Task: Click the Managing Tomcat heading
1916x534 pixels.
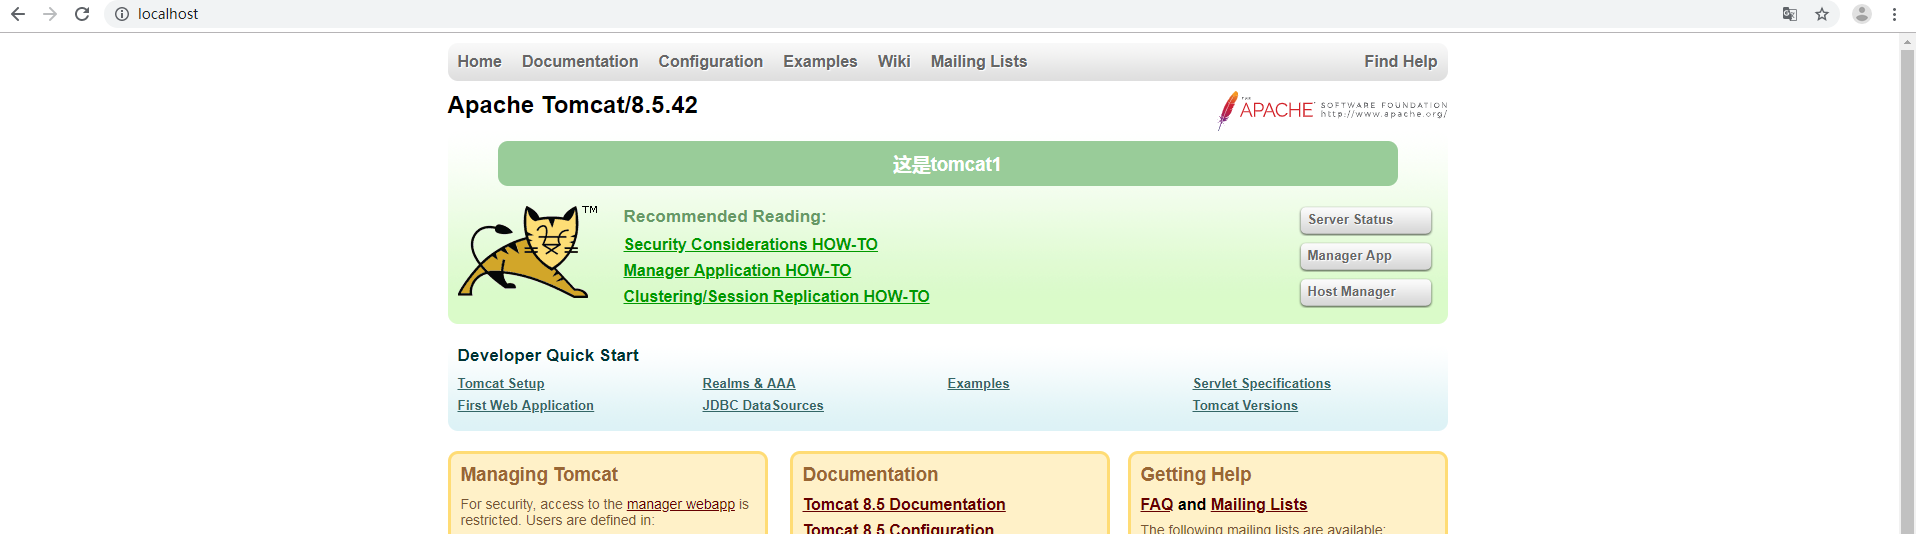Action: (539, 474)
